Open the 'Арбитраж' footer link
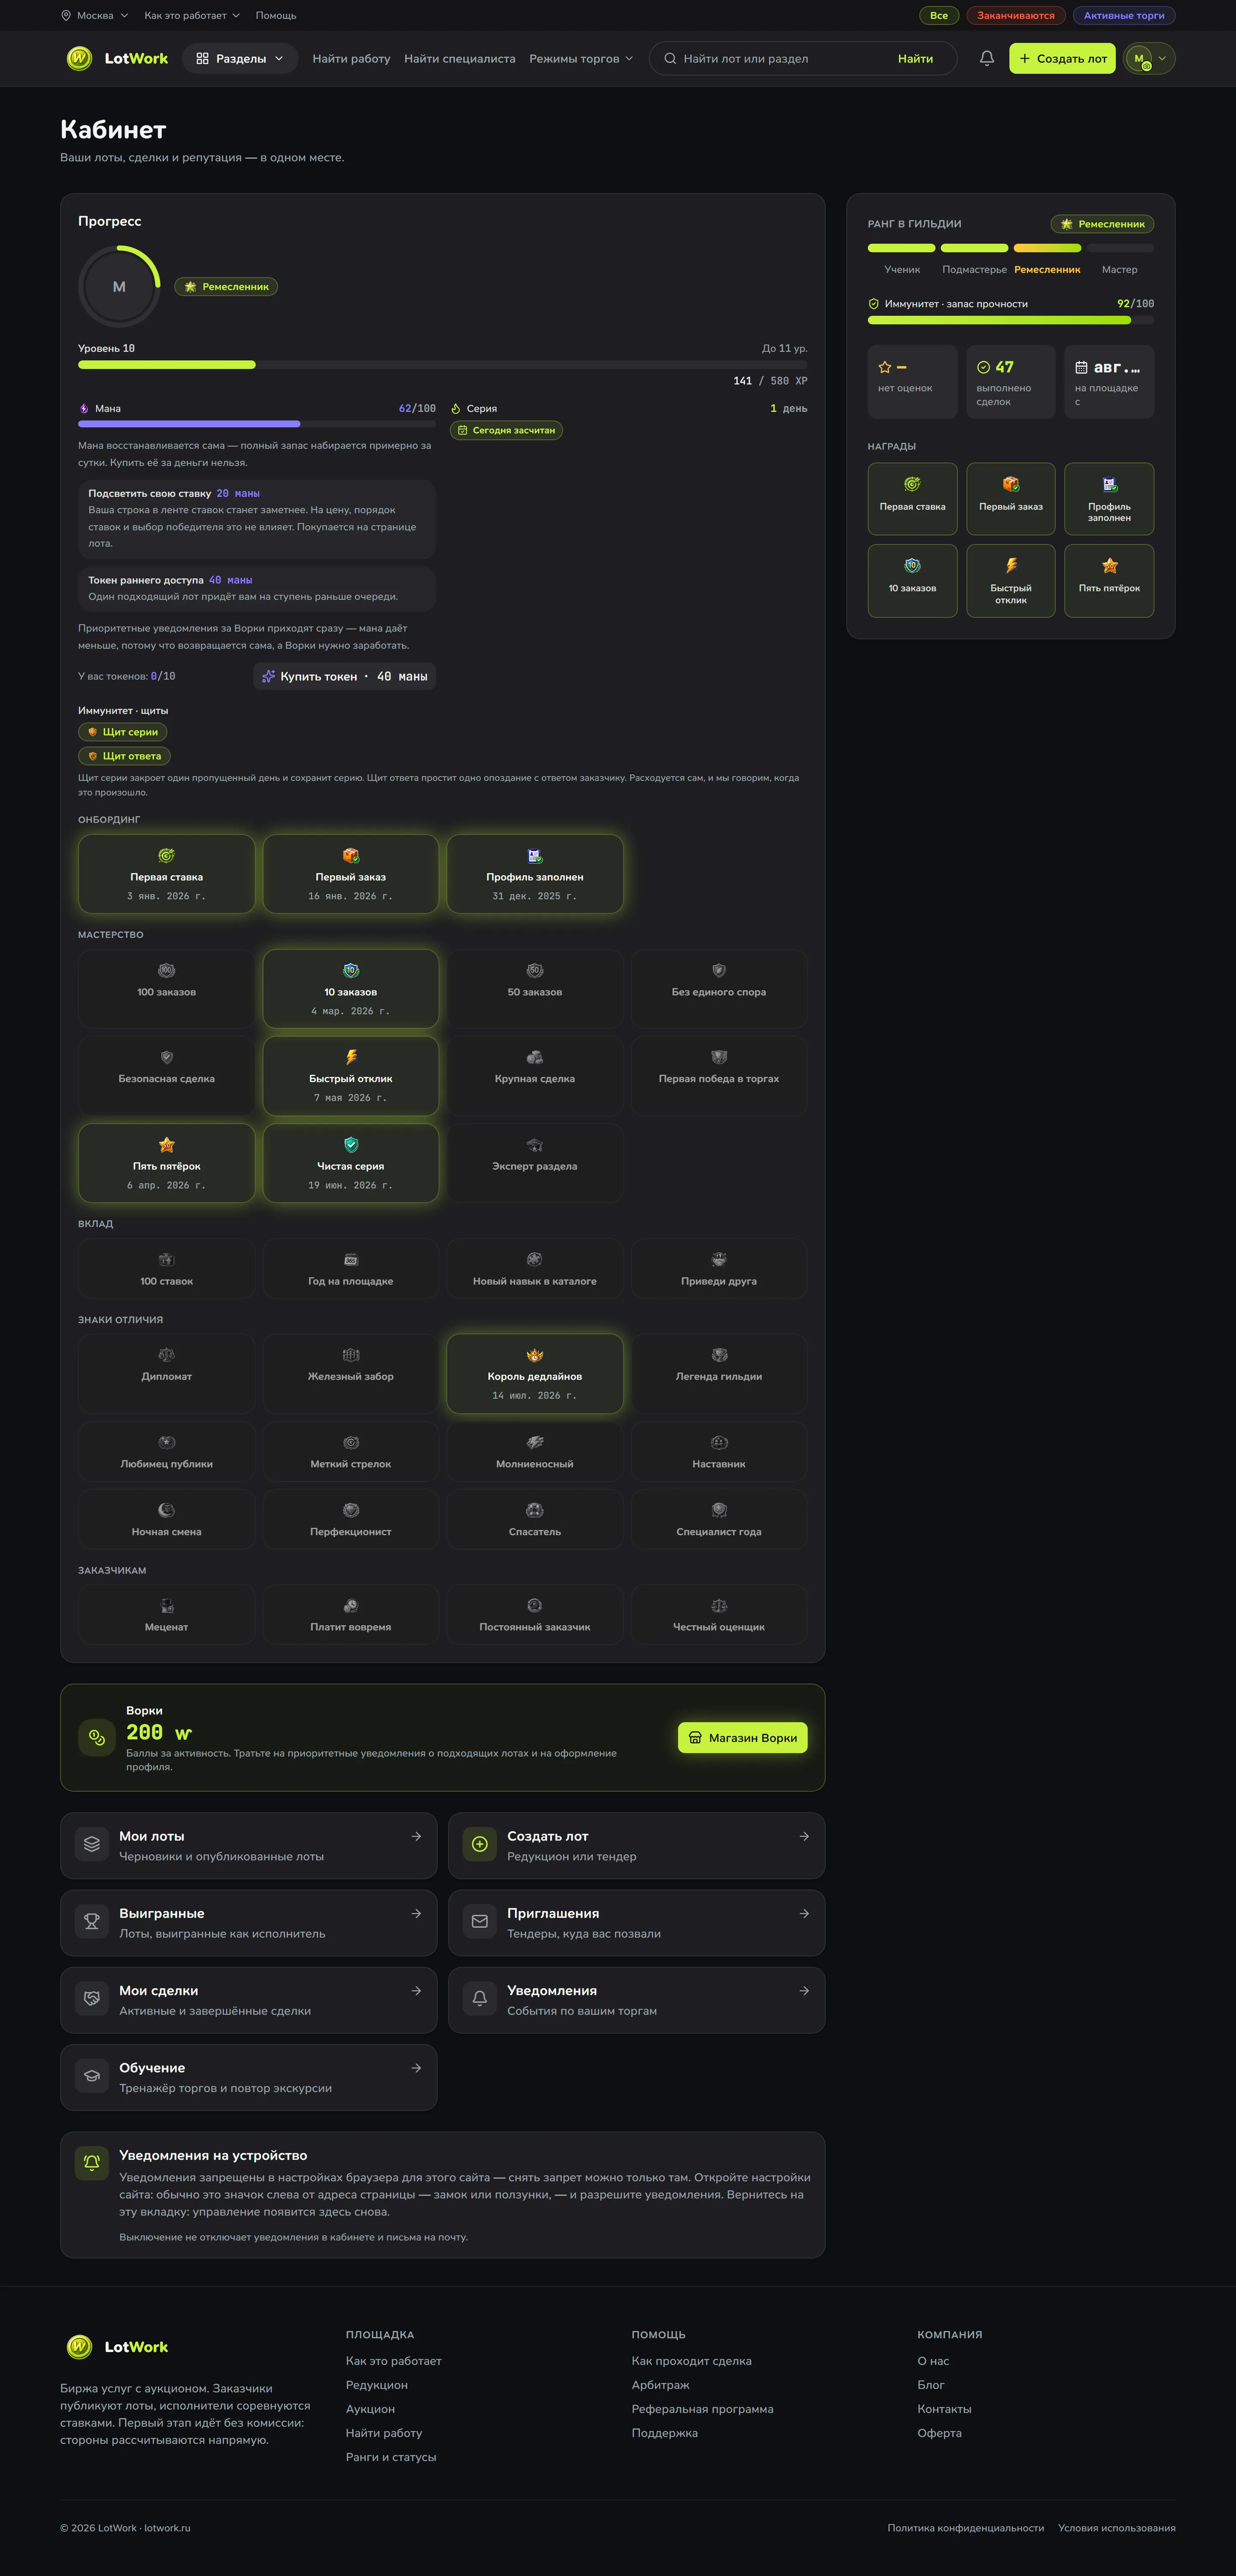 coord(661,2385)
